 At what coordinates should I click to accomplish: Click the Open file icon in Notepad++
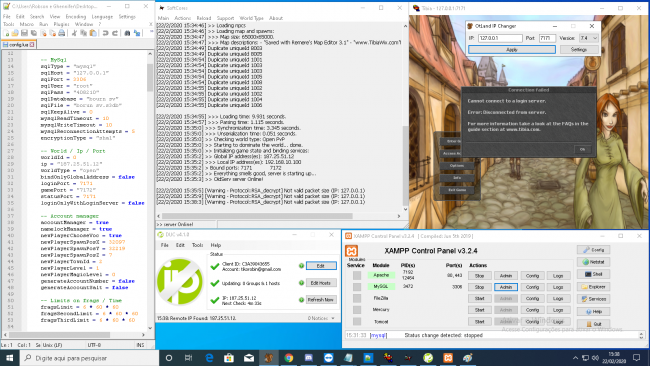click(15, 33)
